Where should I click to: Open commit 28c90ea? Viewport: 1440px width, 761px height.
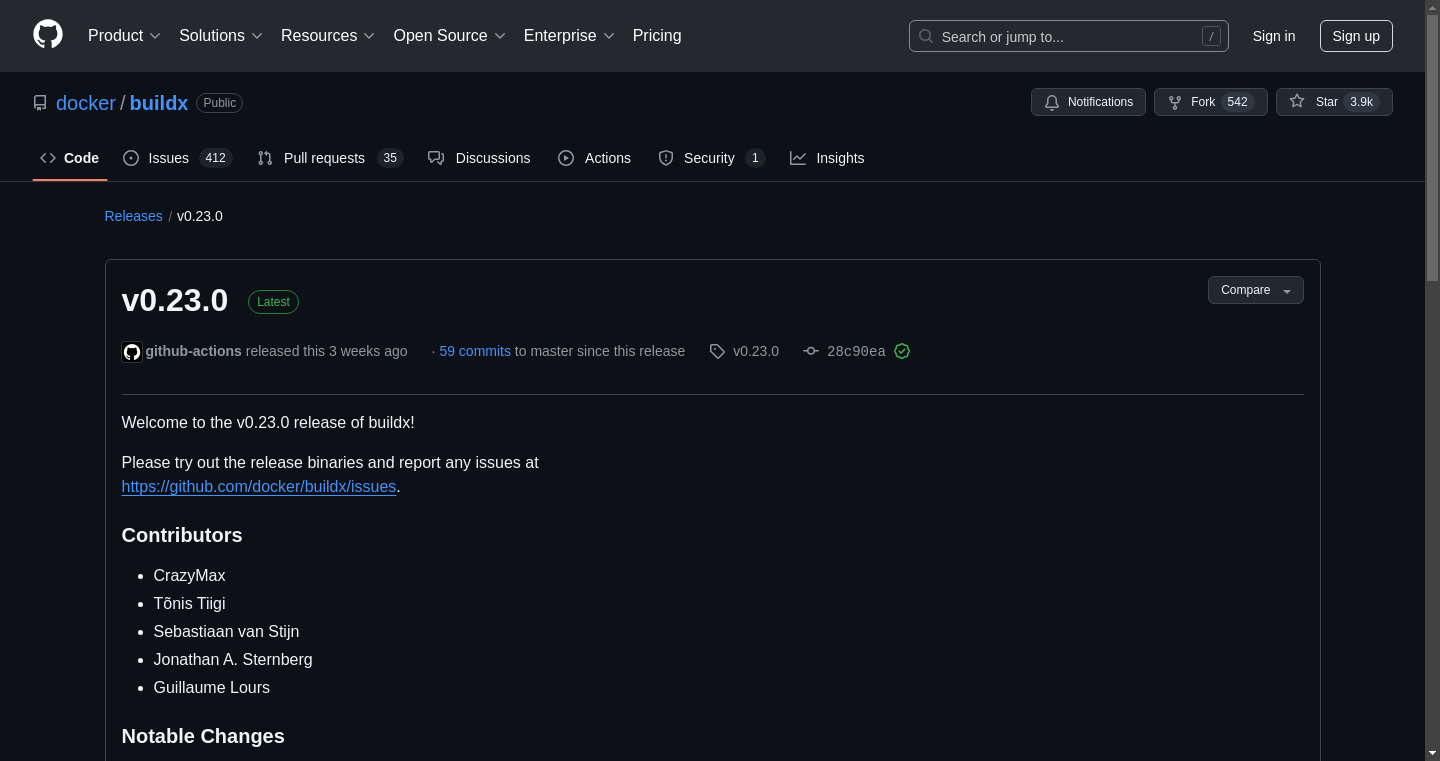pyautogui.click(x=856, y=351)
